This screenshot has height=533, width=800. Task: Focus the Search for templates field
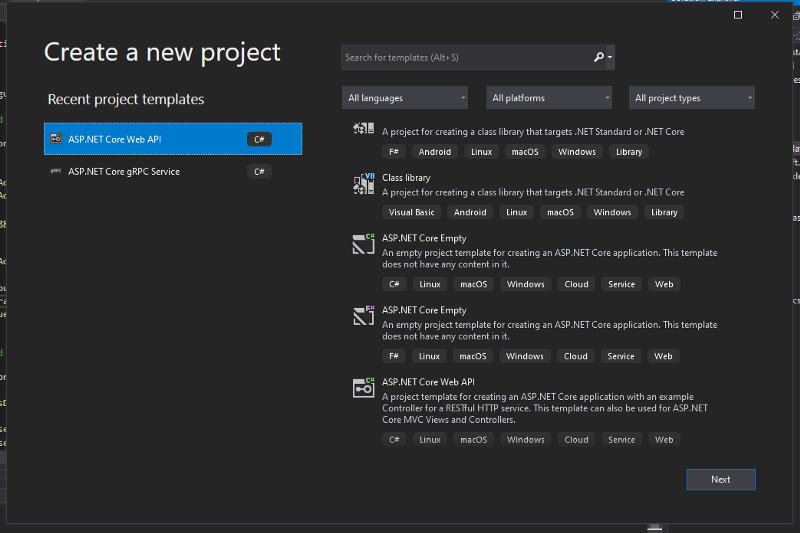[x=465, y=58]
